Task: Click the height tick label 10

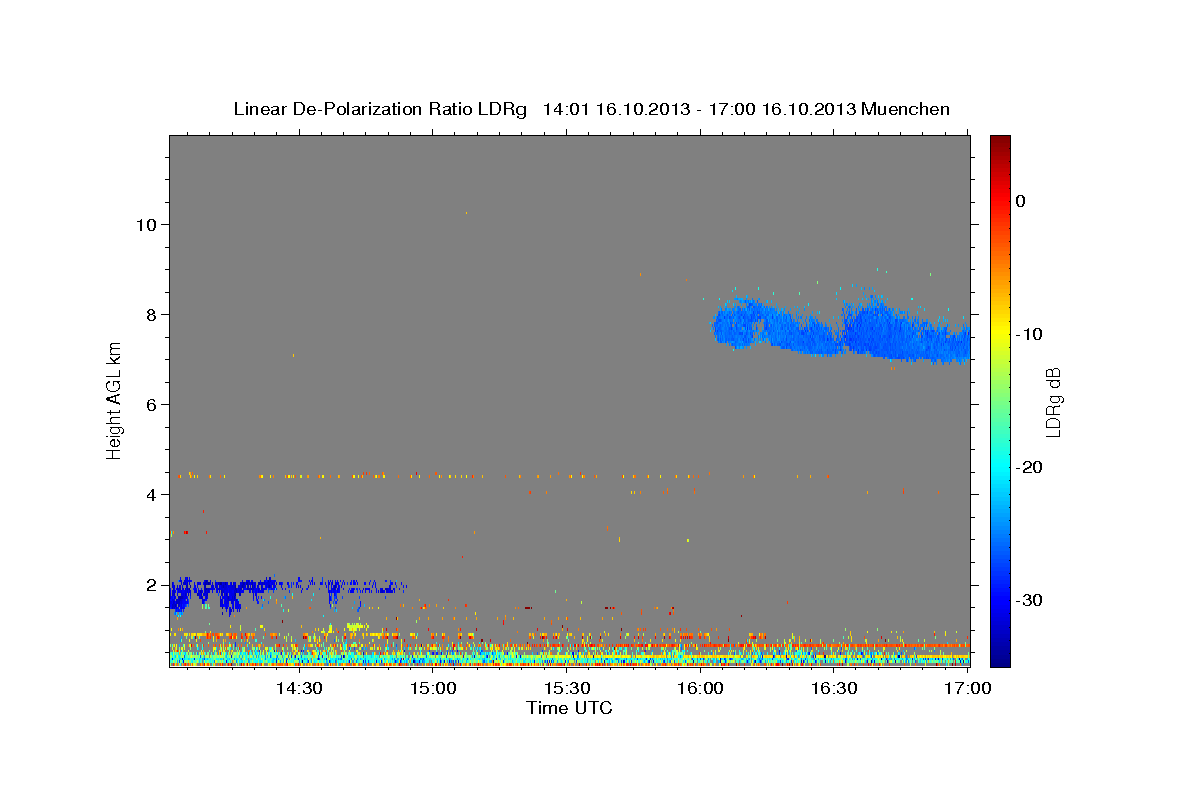Action: (146, 225)
